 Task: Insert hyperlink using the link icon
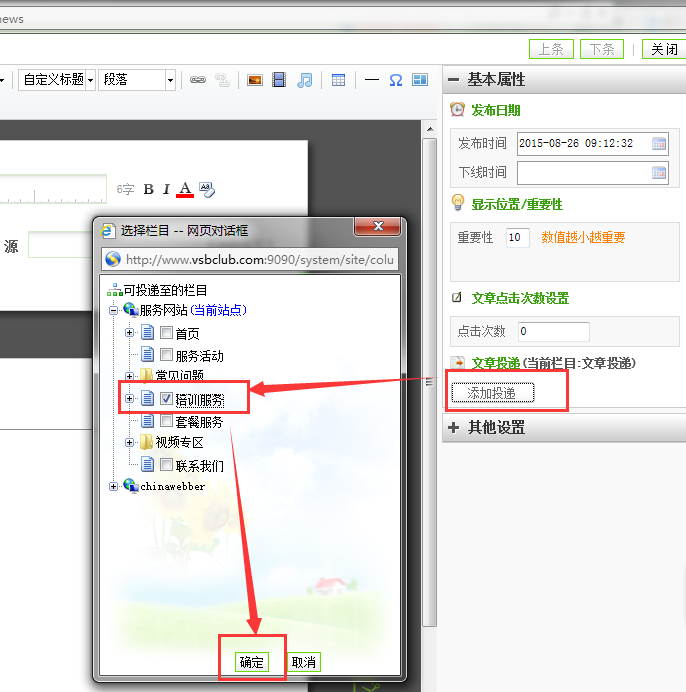pyautogui.click(x=198, y=80)
